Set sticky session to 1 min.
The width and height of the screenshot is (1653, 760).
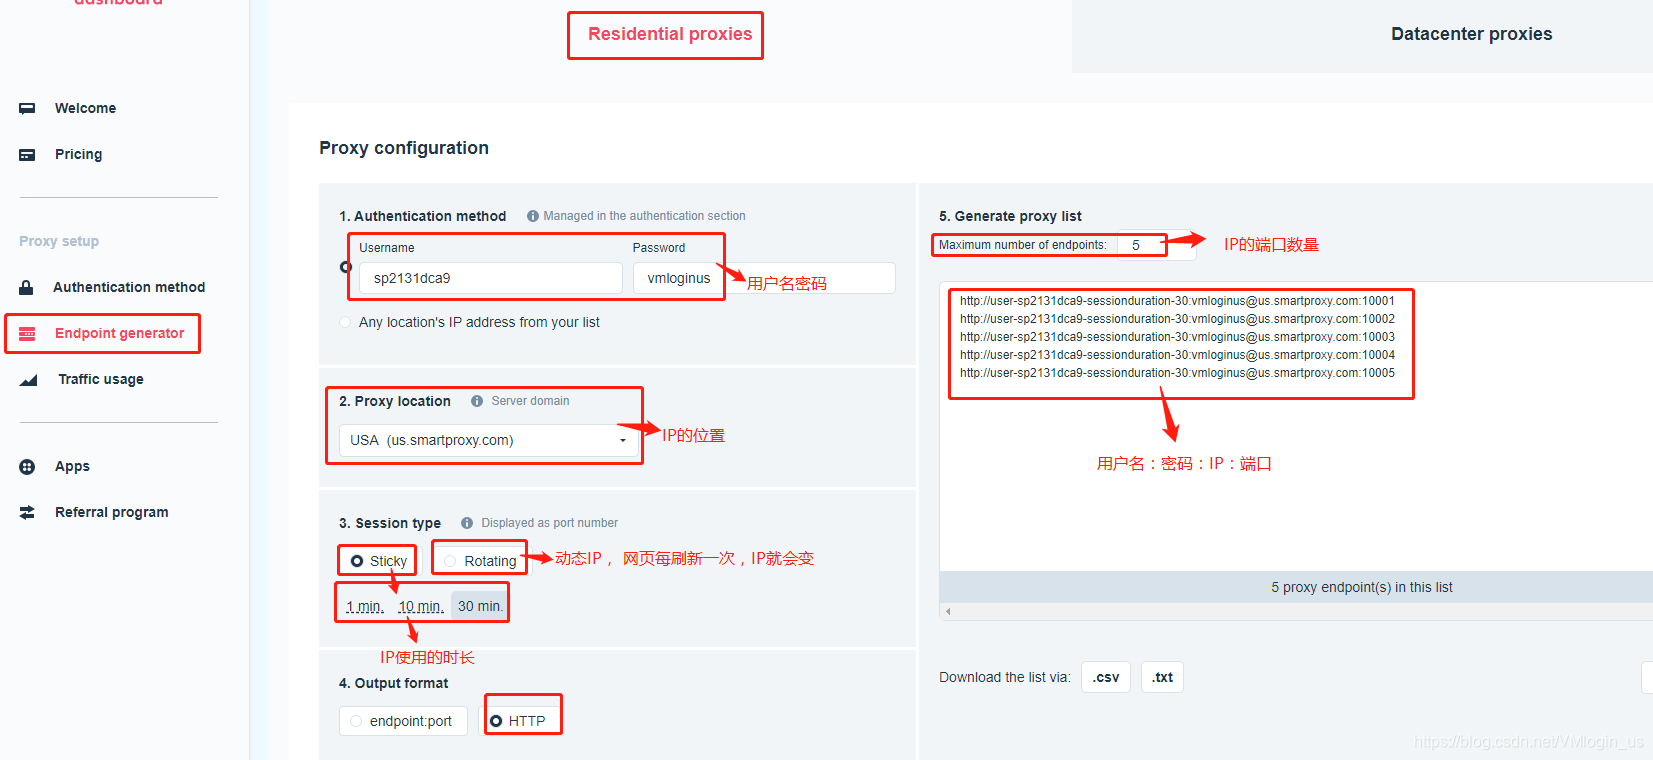click(365, 606)
